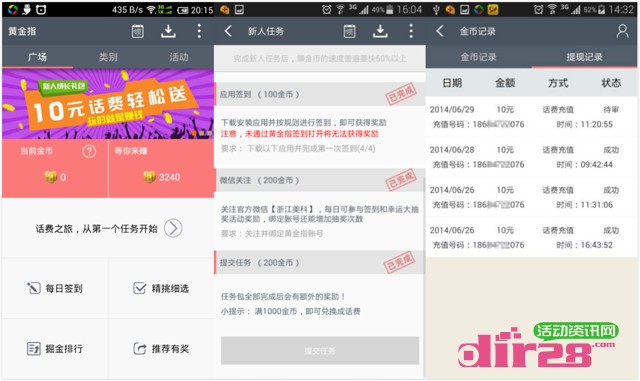Open 掘金排行 ranking

pyautogui.click(x=55, y=349)
